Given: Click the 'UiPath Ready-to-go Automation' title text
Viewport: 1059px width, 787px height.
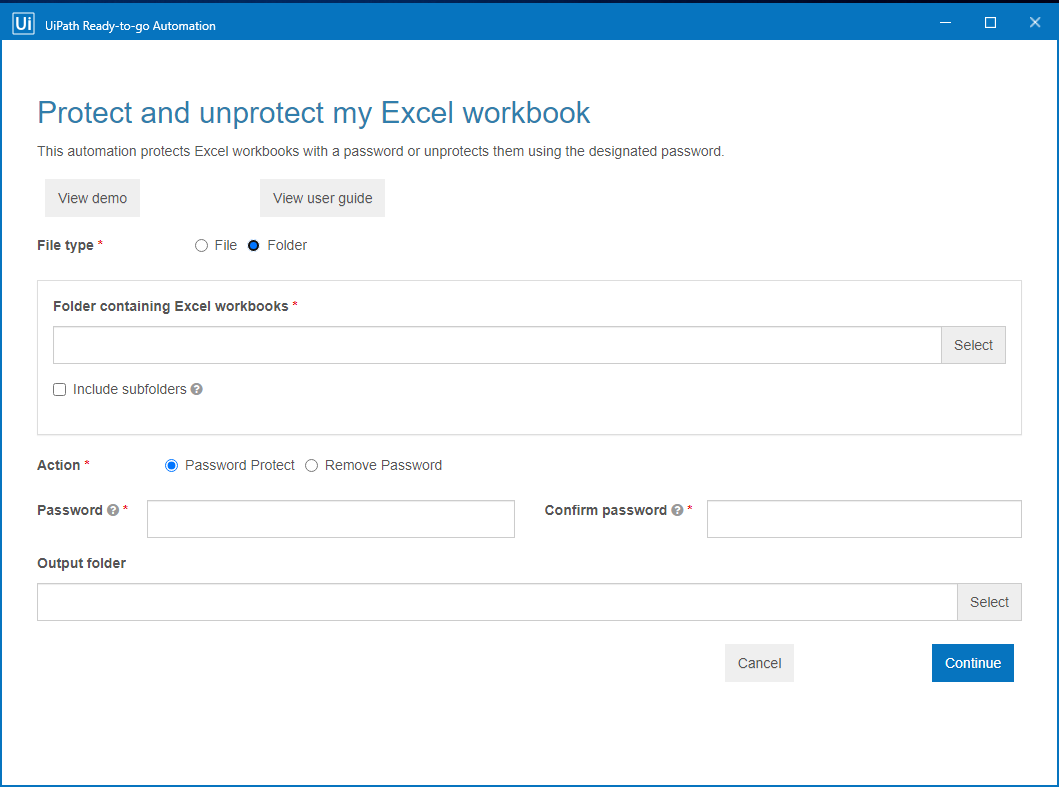Looking at the screenshot, I should (x=130, y=26).
